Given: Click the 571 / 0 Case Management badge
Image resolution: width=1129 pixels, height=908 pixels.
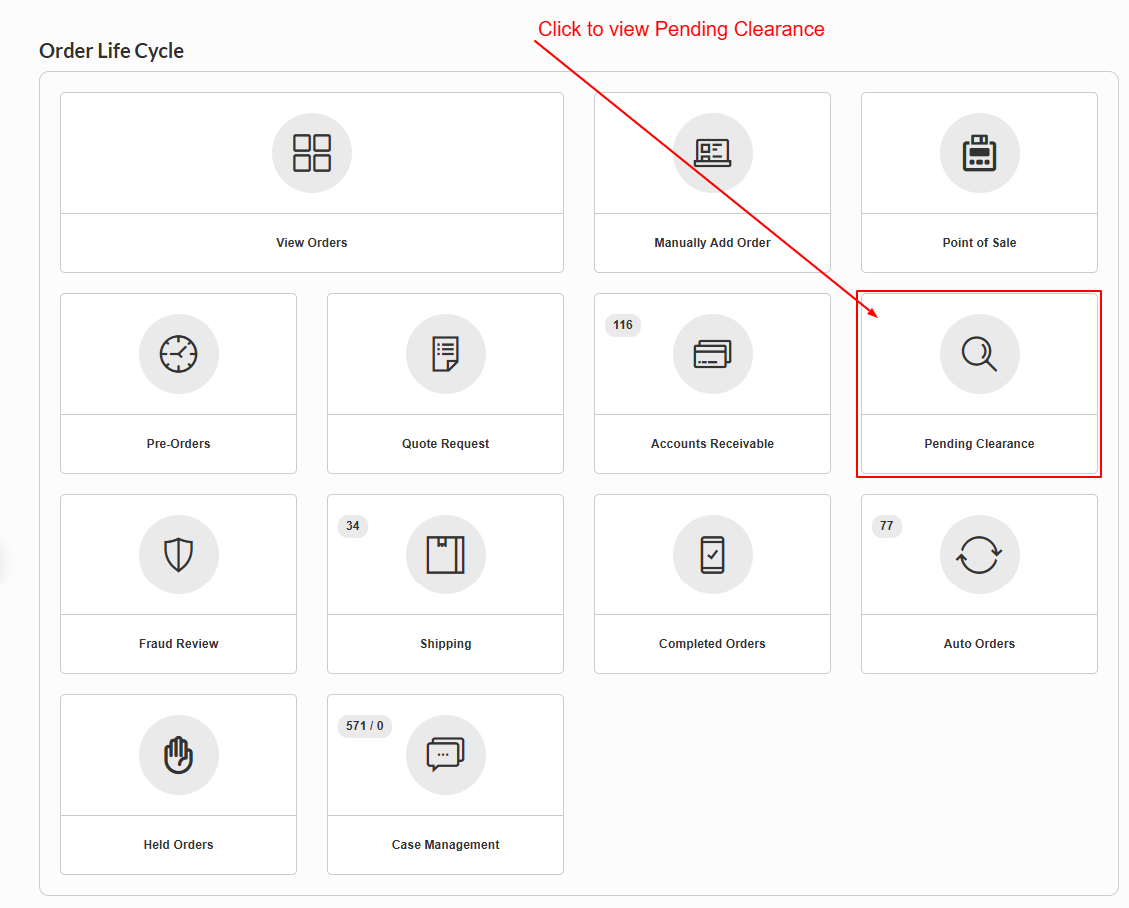Looking at the screenshot, I should pos(364,726).
